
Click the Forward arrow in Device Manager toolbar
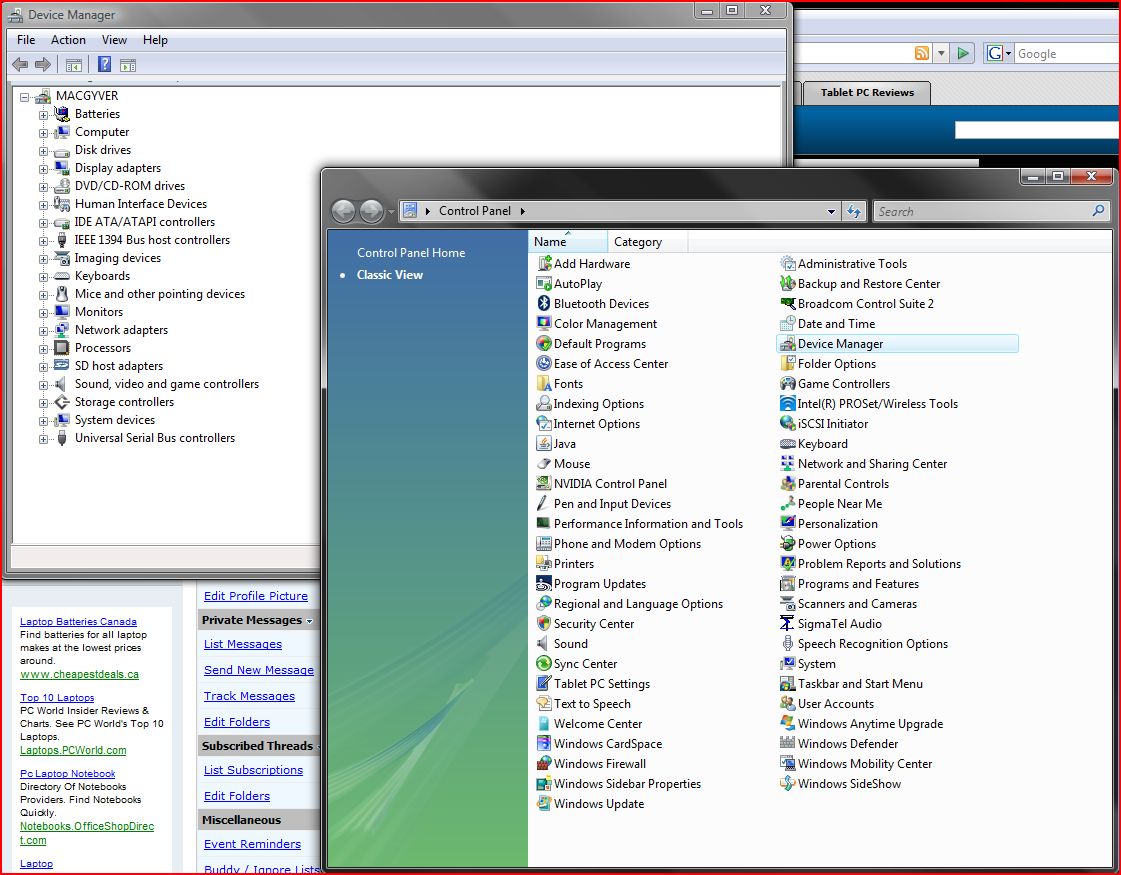click(x=43, y=64)
